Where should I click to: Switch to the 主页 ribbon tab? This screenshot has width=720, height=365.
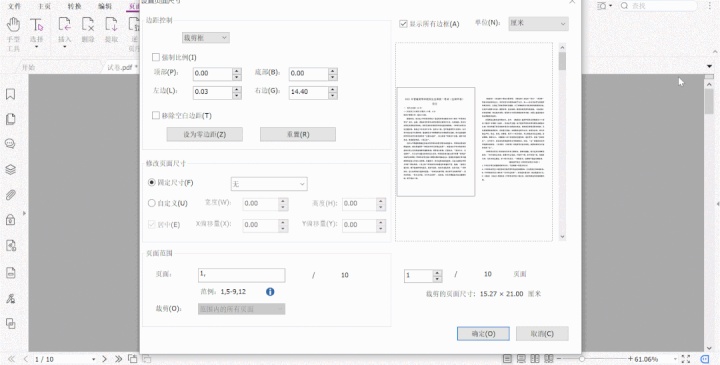(x=44, y=6)
